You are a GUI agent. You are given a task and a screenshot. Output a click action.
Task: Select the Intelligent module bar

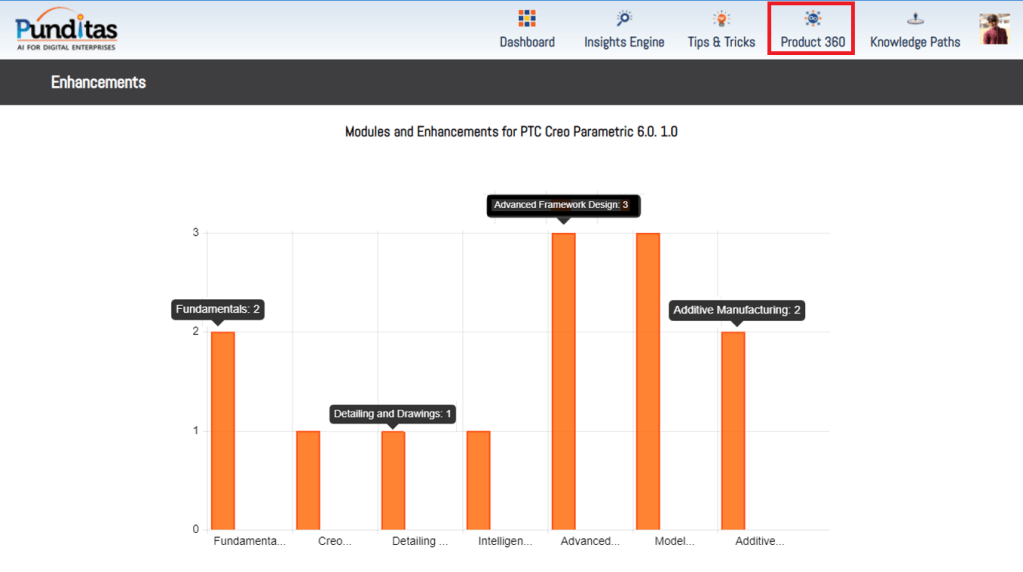pos(478,480)
